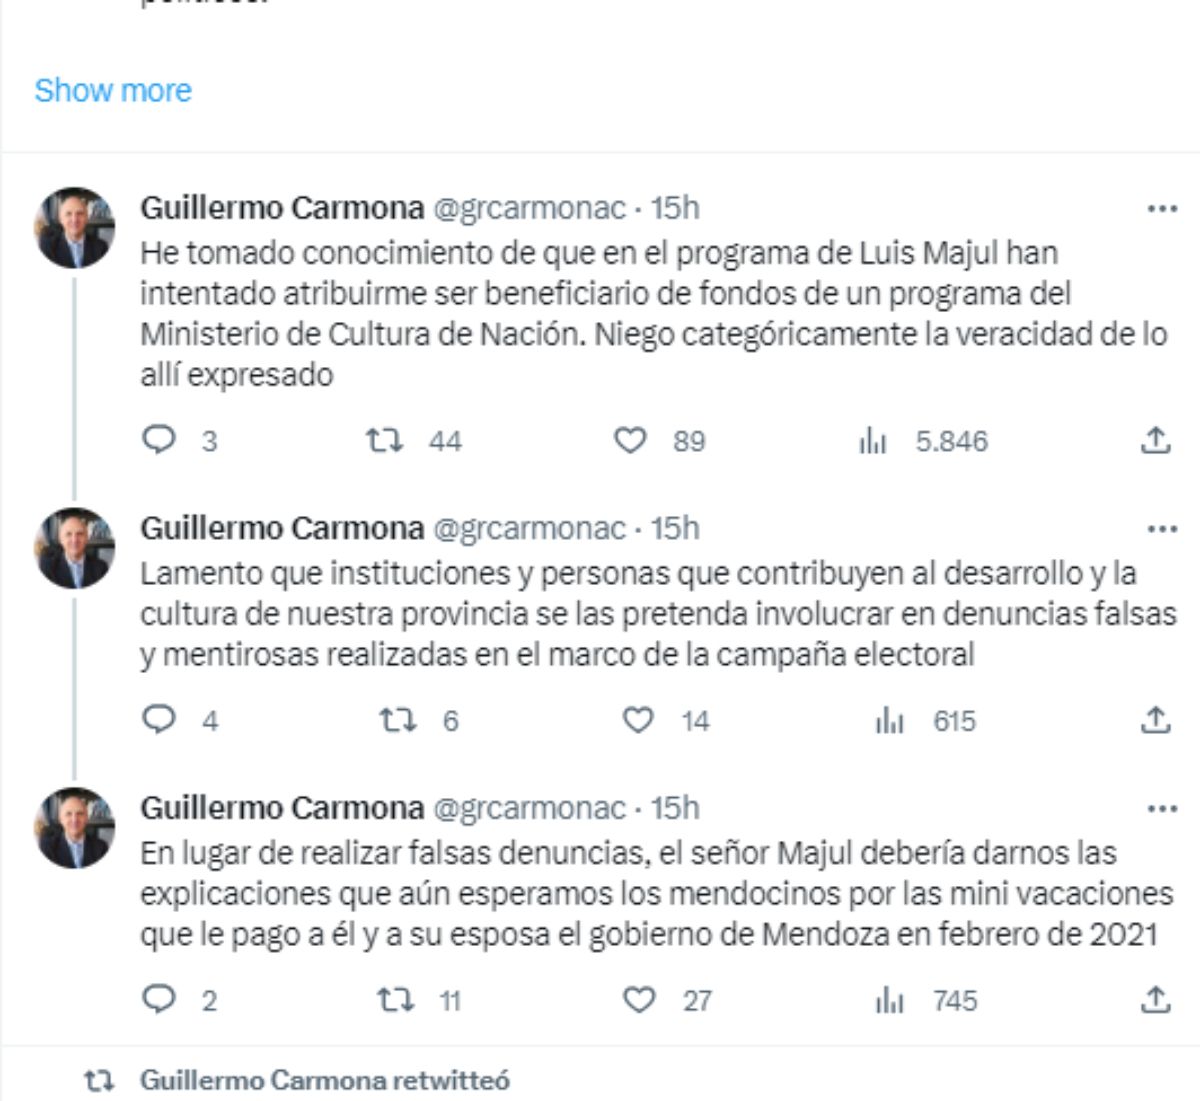Share the tweet mentioning febrero de 2021
This screenshot has height=1101, width=1200.
(1155, 1000)
